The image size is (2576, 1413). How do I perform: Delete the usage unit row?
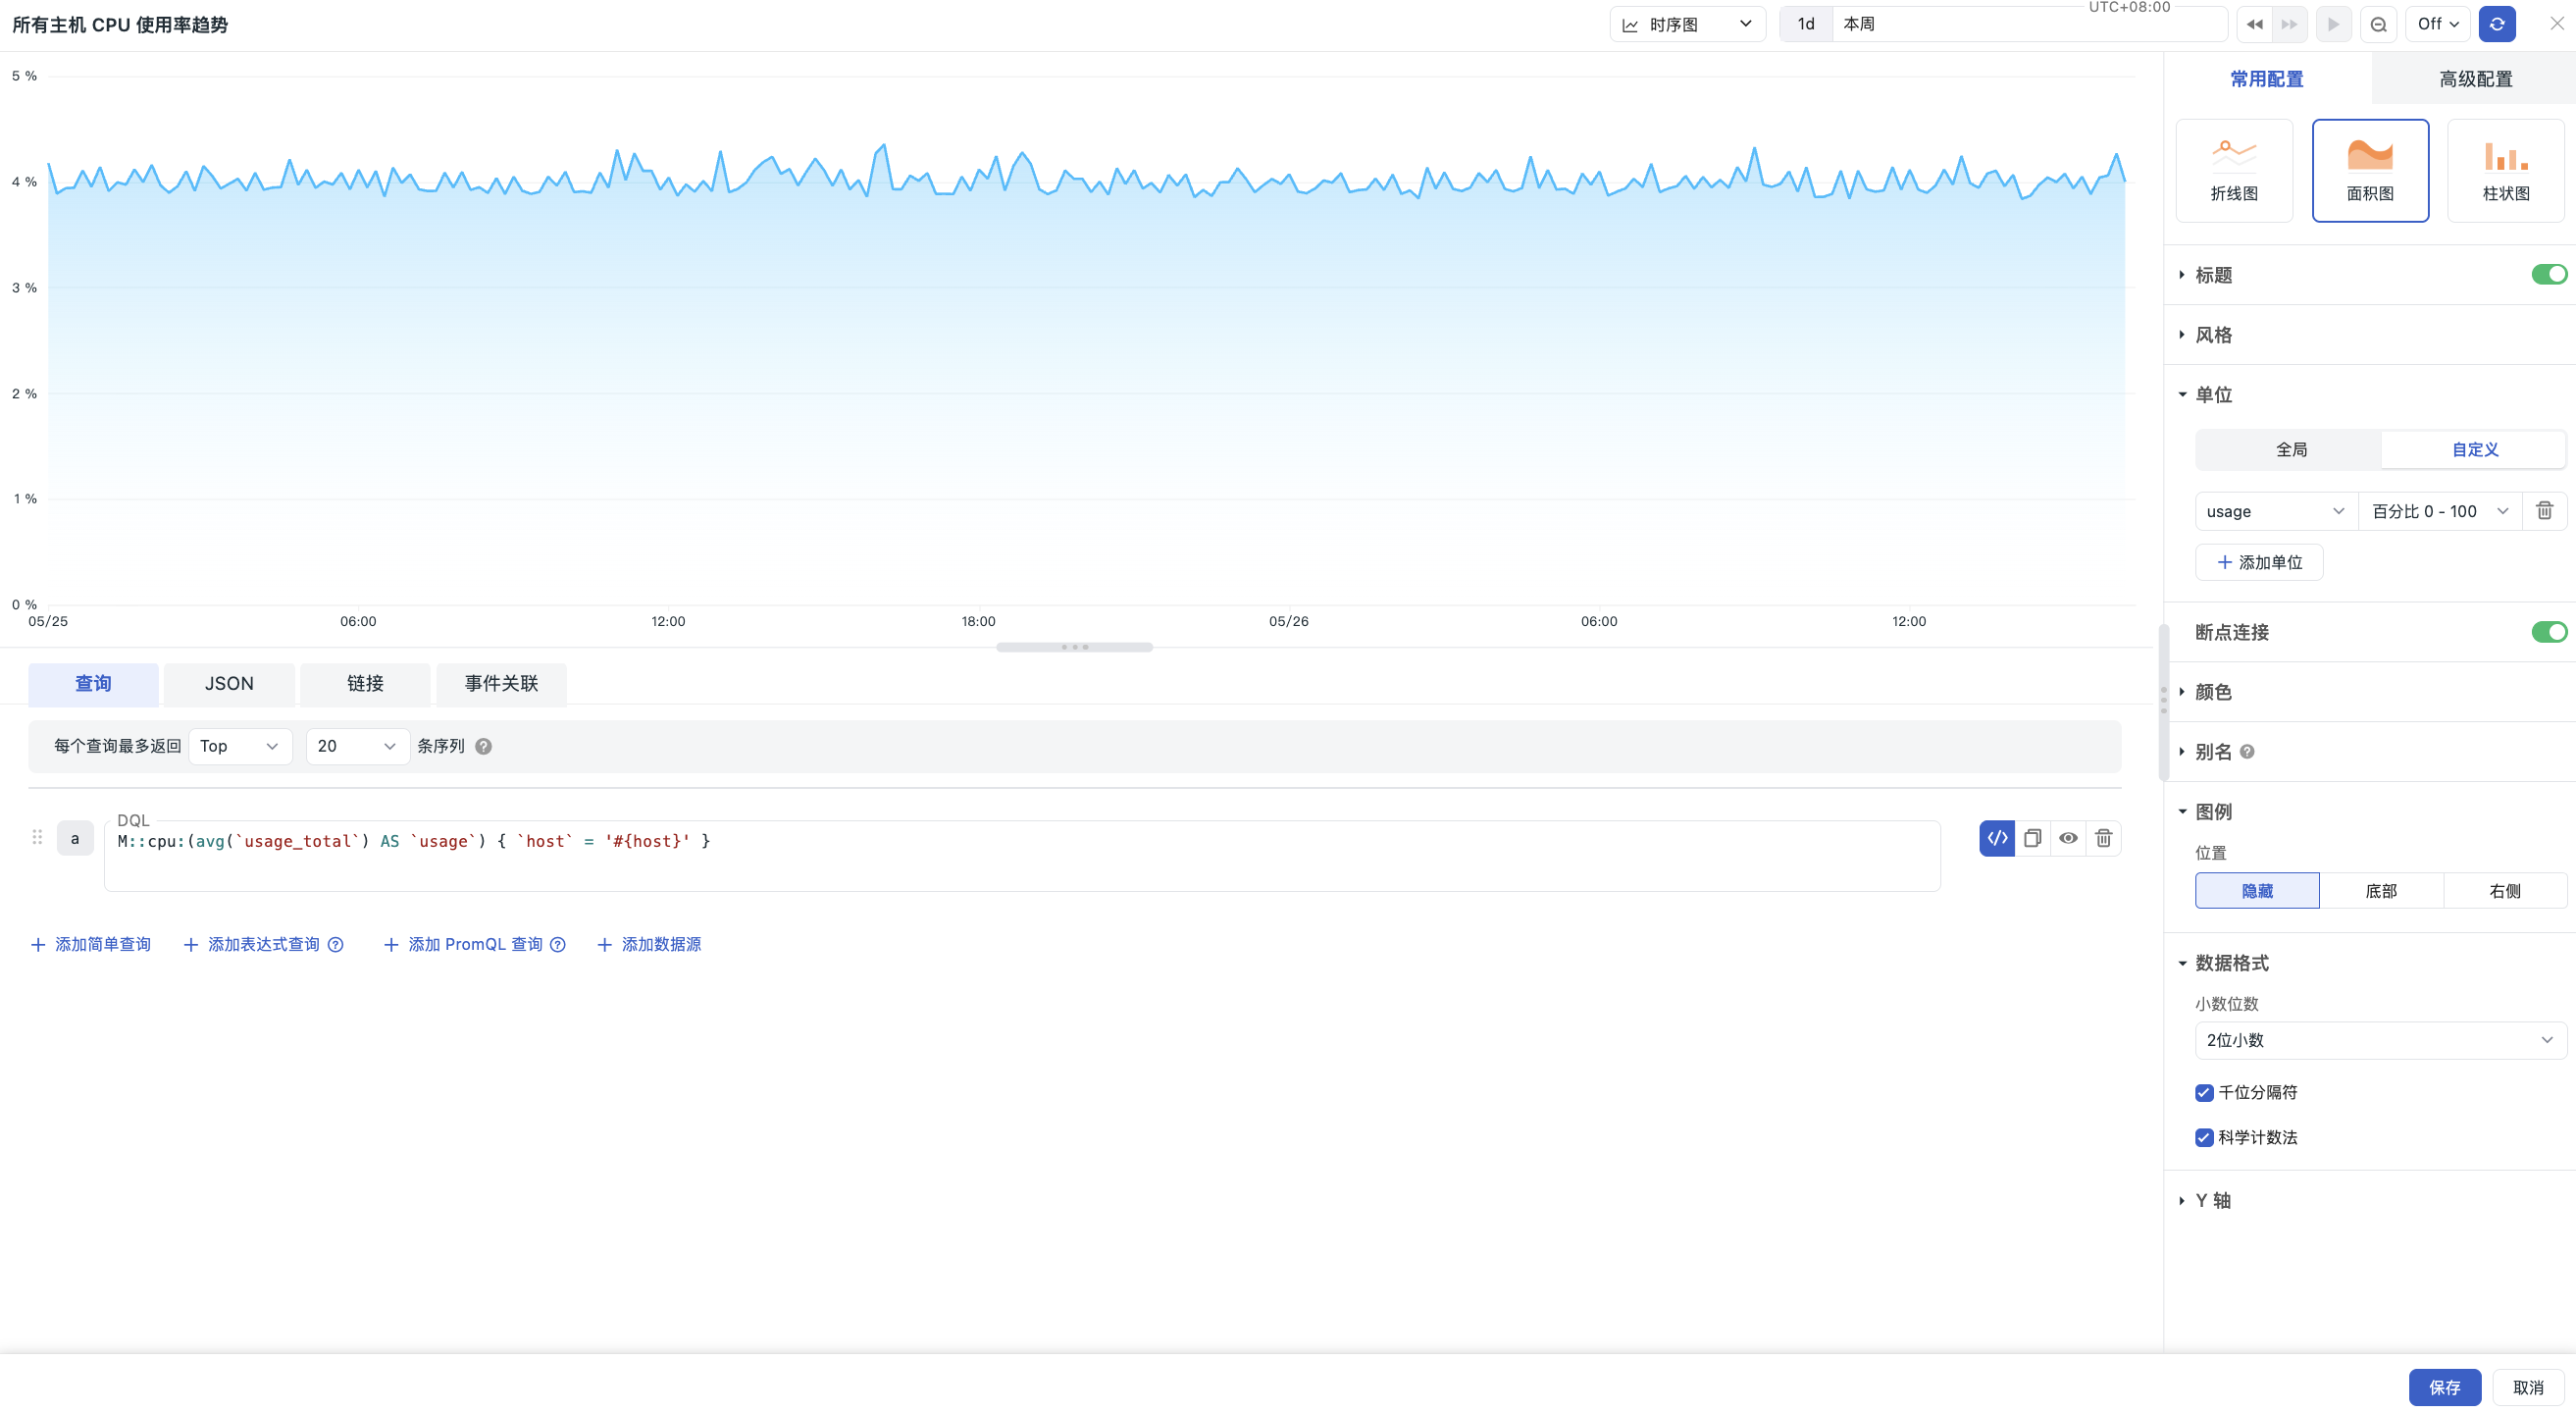(x=2544, y=511)
